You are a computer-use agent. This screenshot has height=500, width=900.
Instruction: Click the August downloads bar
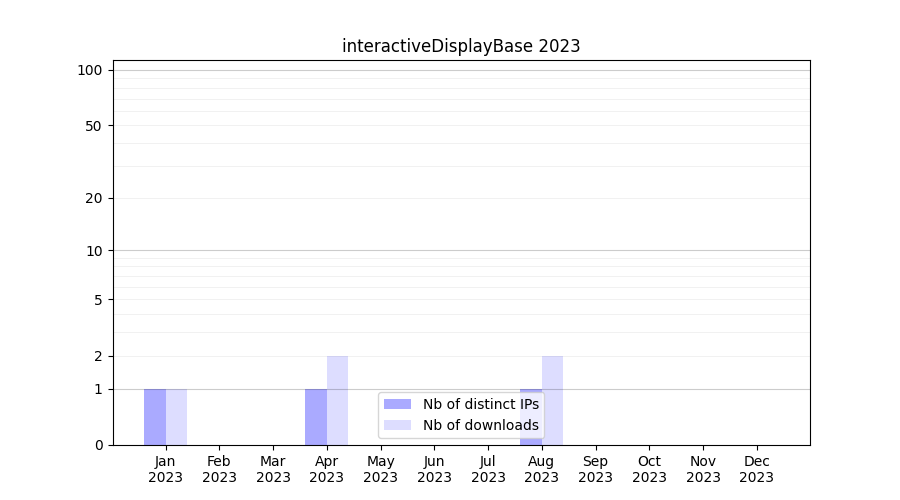(552, 400)
